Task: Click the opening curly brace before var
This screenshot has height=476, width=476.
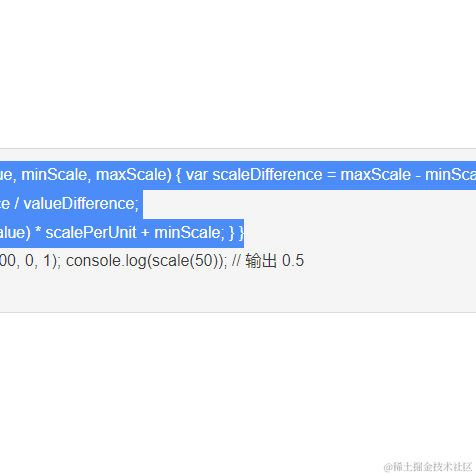Action: [x=178, y=175]
